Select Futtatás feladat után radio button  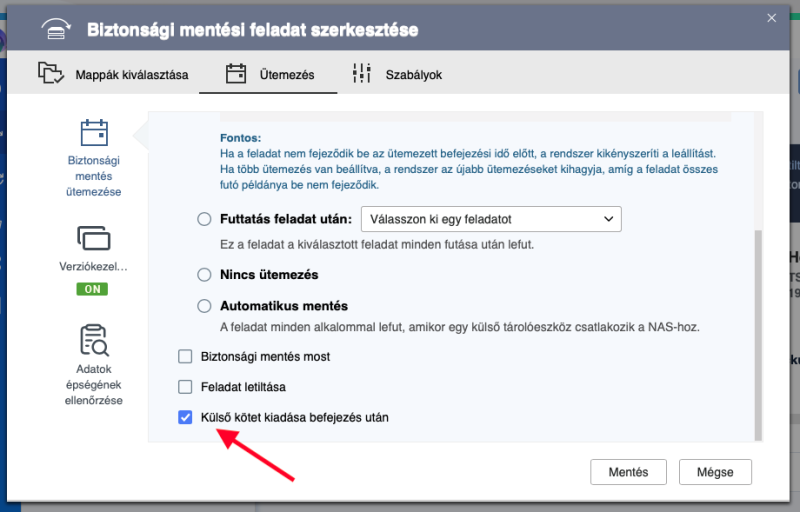tap(204, 219)
